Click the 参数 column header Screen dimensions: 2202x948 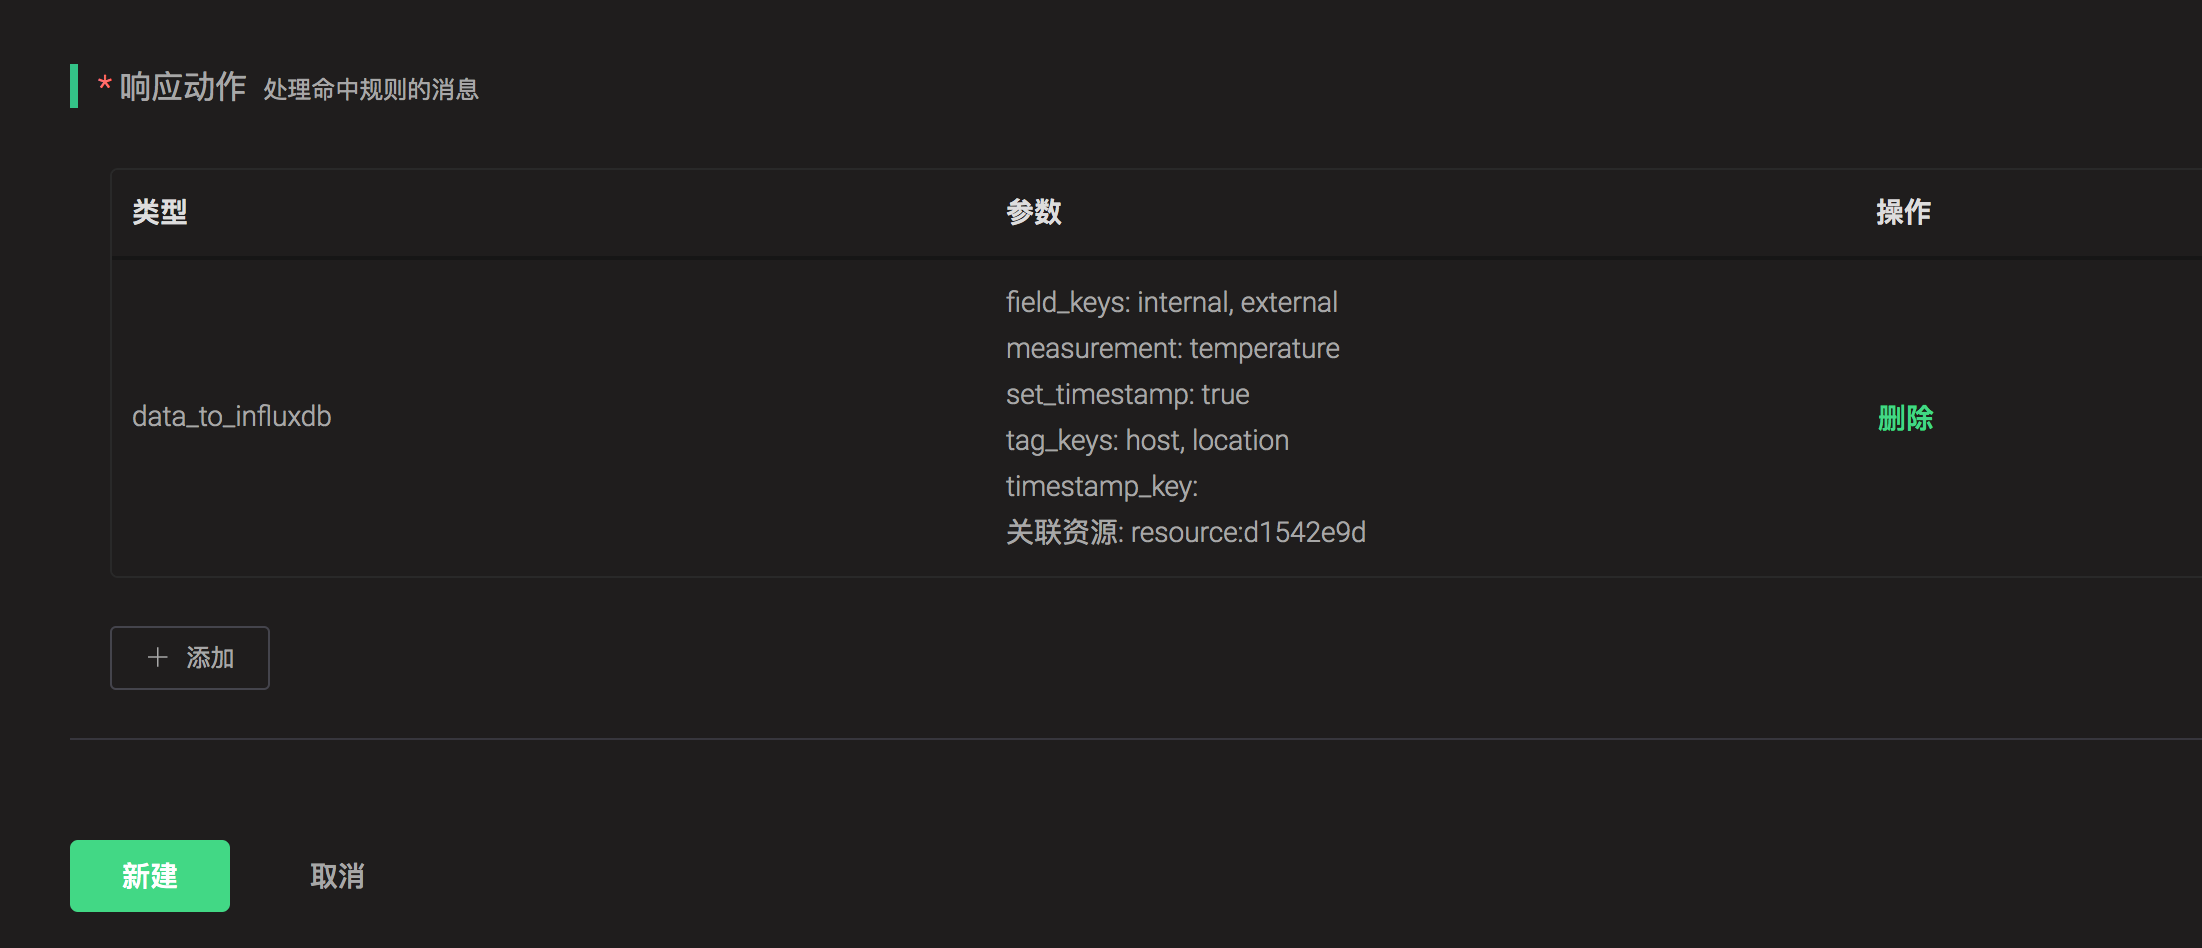[x=1034, y=212]
